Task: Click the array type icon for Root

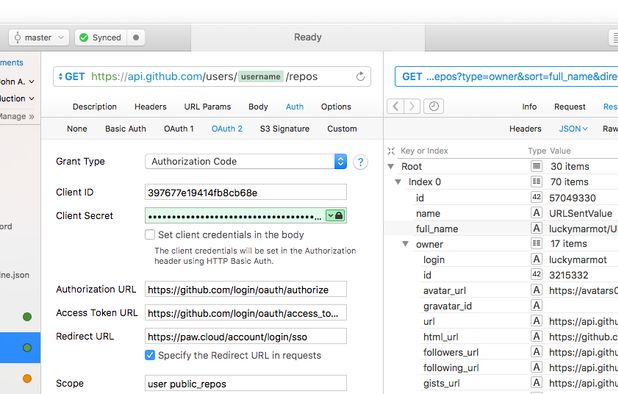Action: coord(536,166)
